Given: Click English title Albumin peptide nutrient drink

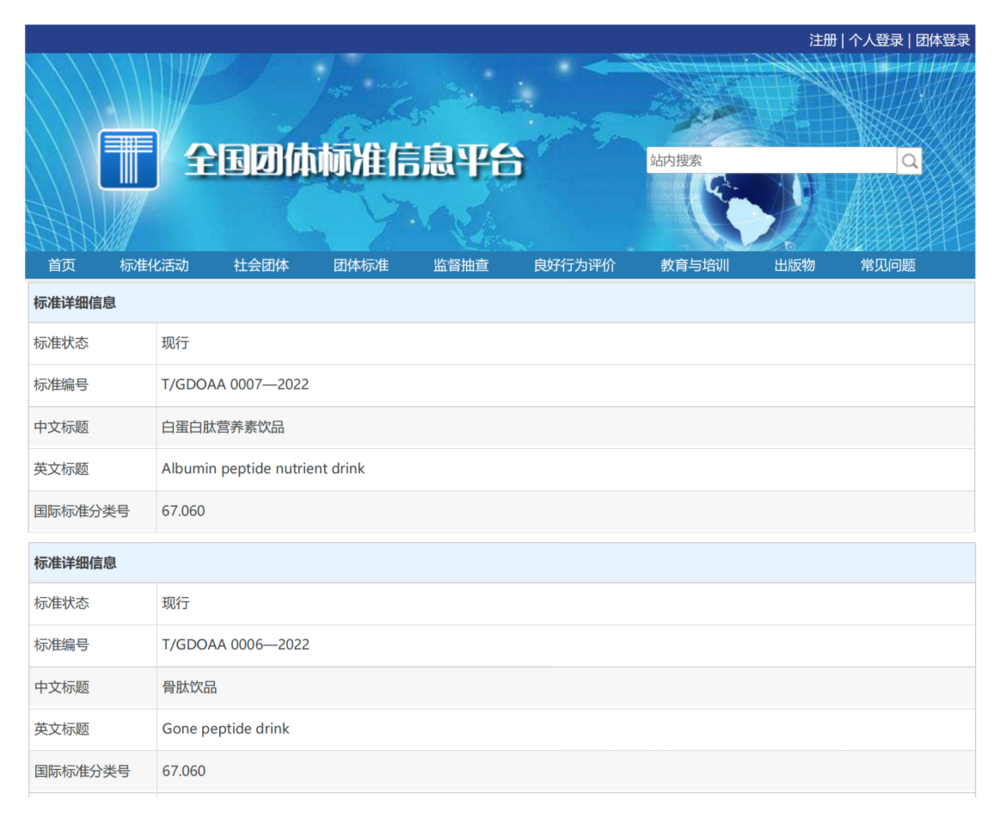Looking at the screenshot, I should 263,469.
